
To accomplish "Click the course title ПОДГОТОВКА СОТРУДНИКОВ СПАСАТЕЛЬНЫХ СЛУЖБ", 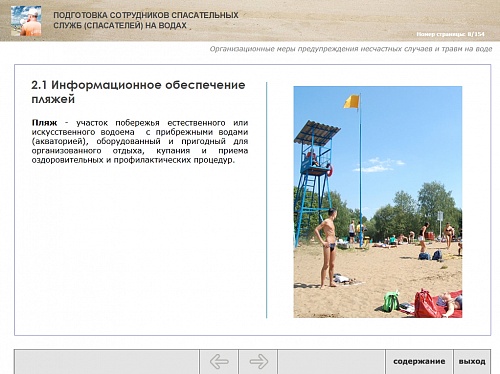I will (146, 20).
